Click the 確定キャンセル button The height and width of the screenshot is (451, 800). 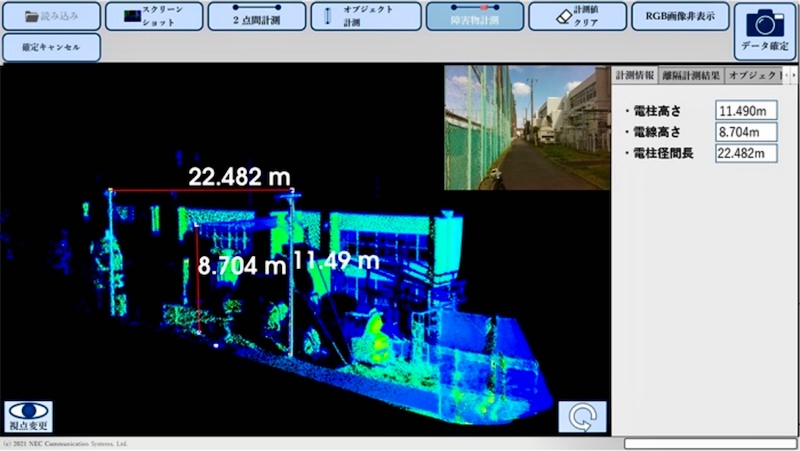pyautogui.click(x=51, y=47)
